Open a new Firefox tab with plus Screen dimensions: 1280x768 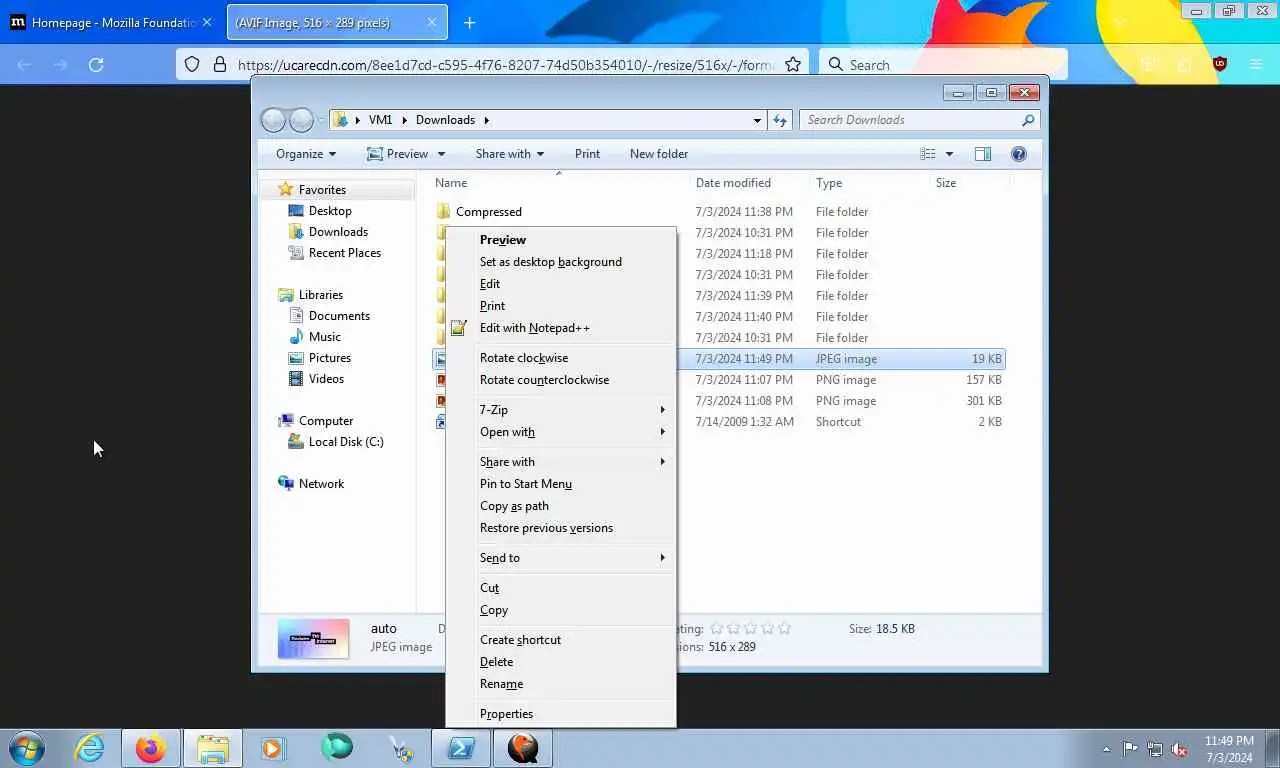click(469, 22)
